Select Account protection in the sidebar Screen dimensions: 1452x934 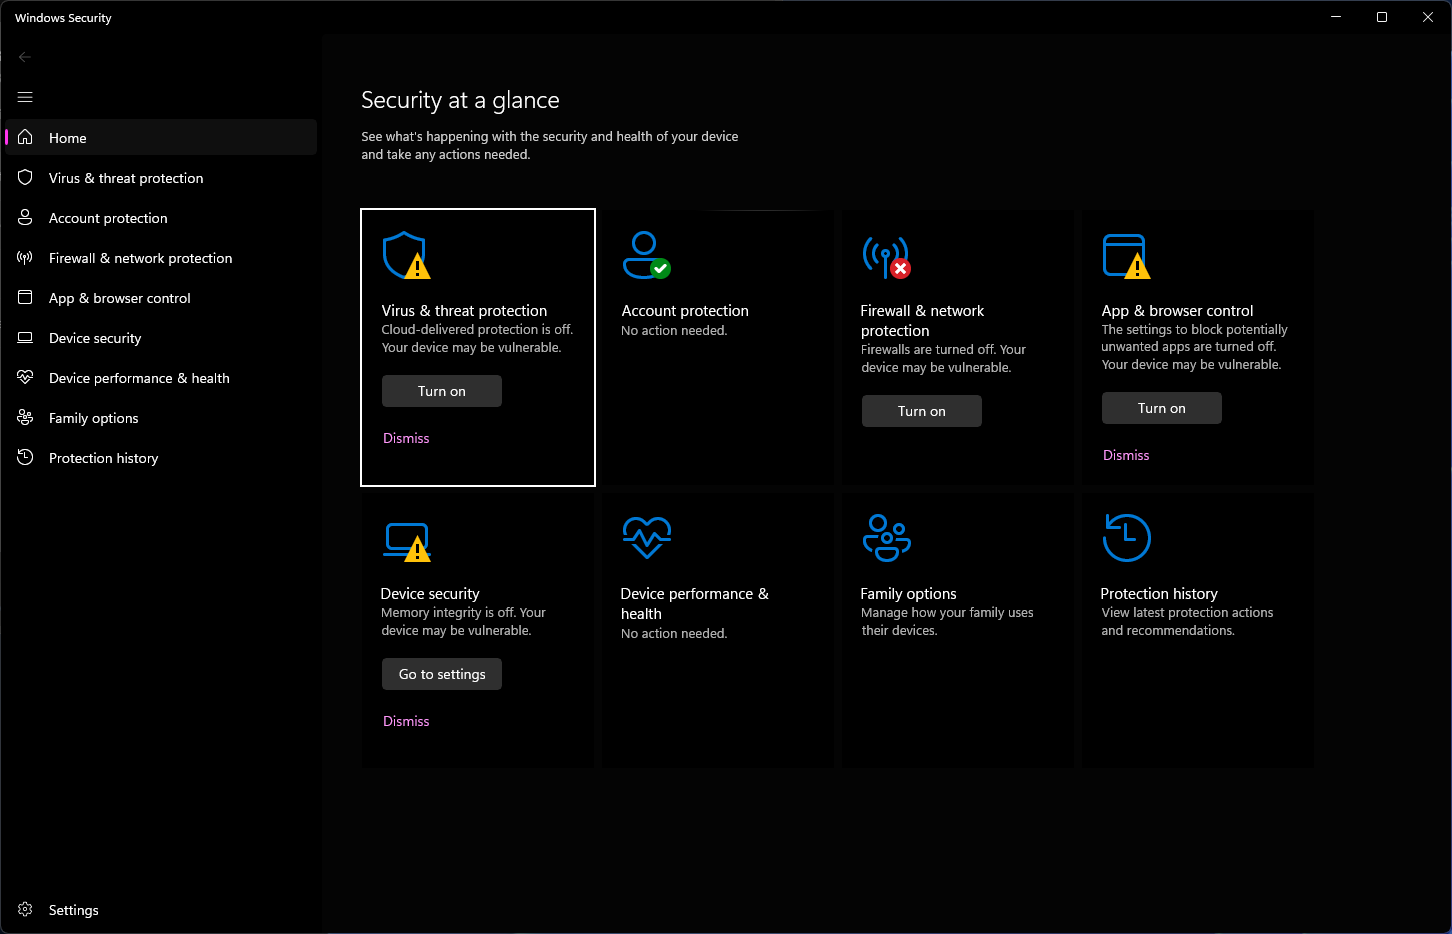pos(161,217)
